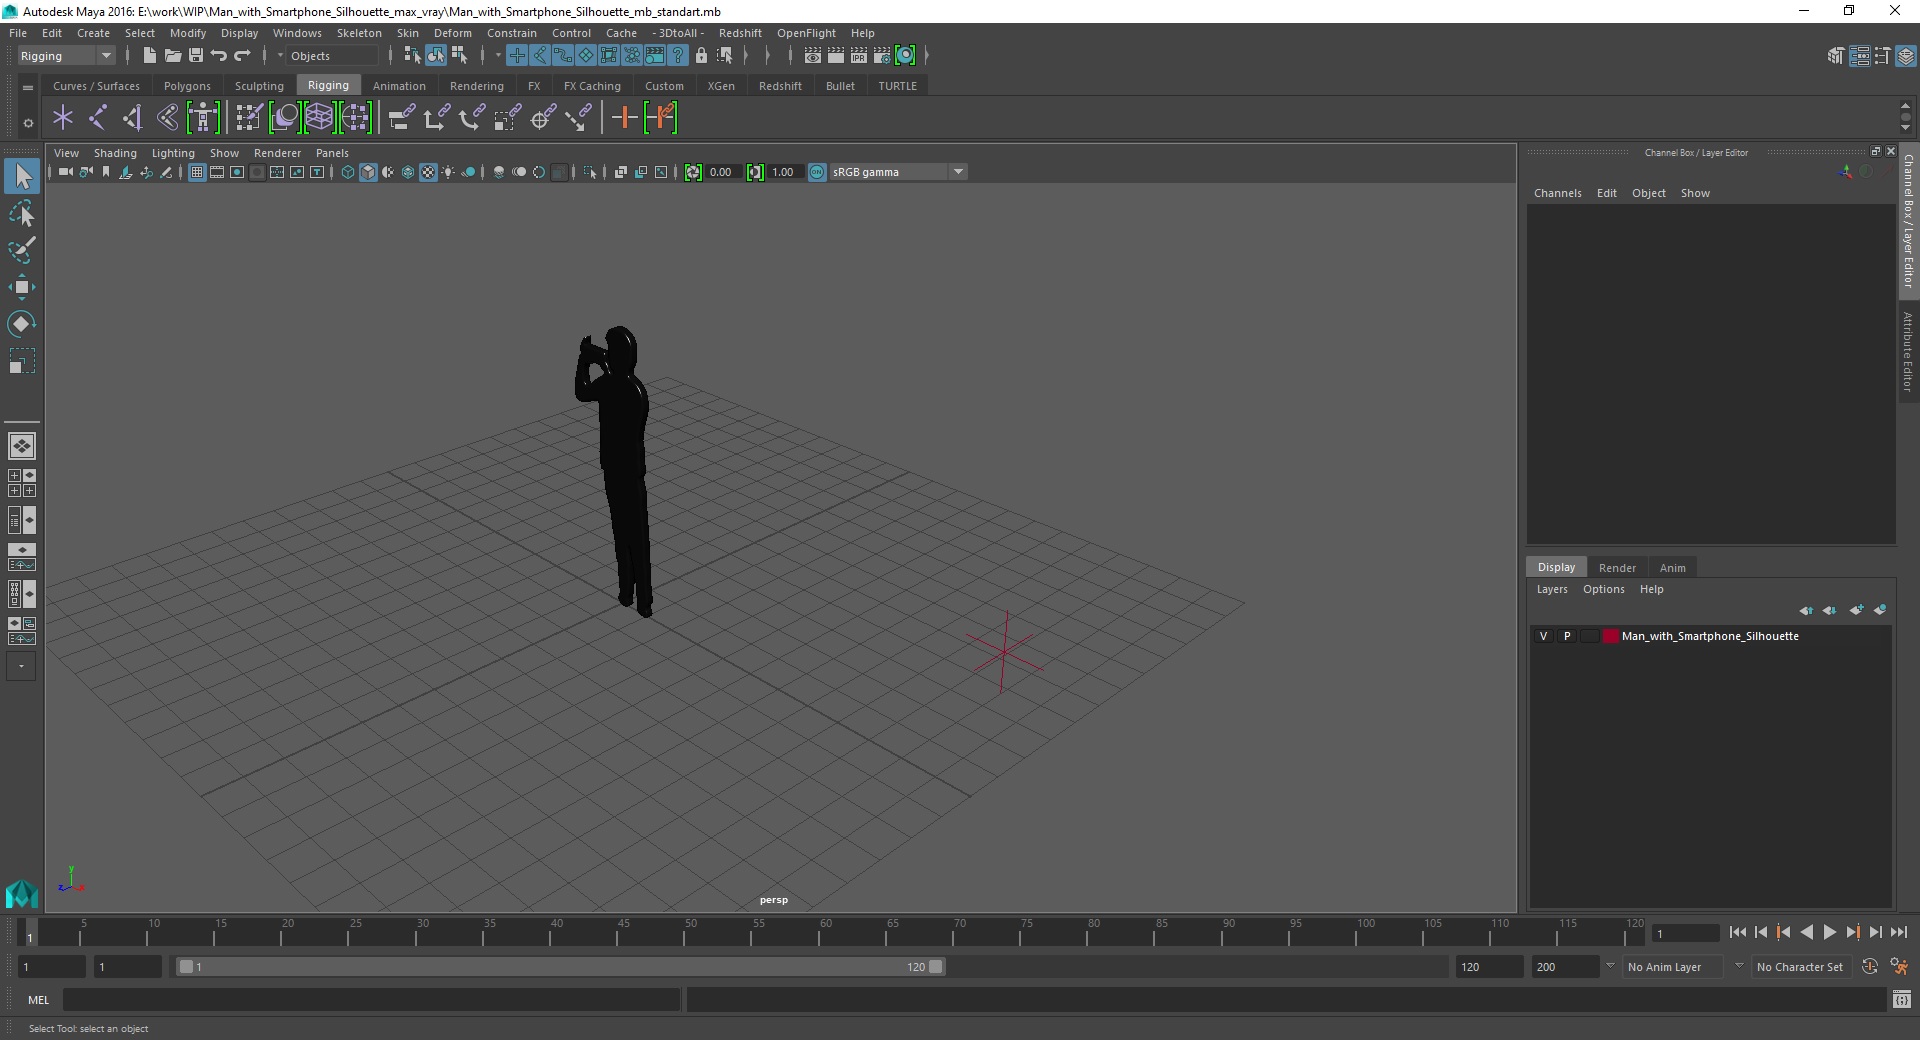Toggle use all lights in viewport

tap(448, 172)
